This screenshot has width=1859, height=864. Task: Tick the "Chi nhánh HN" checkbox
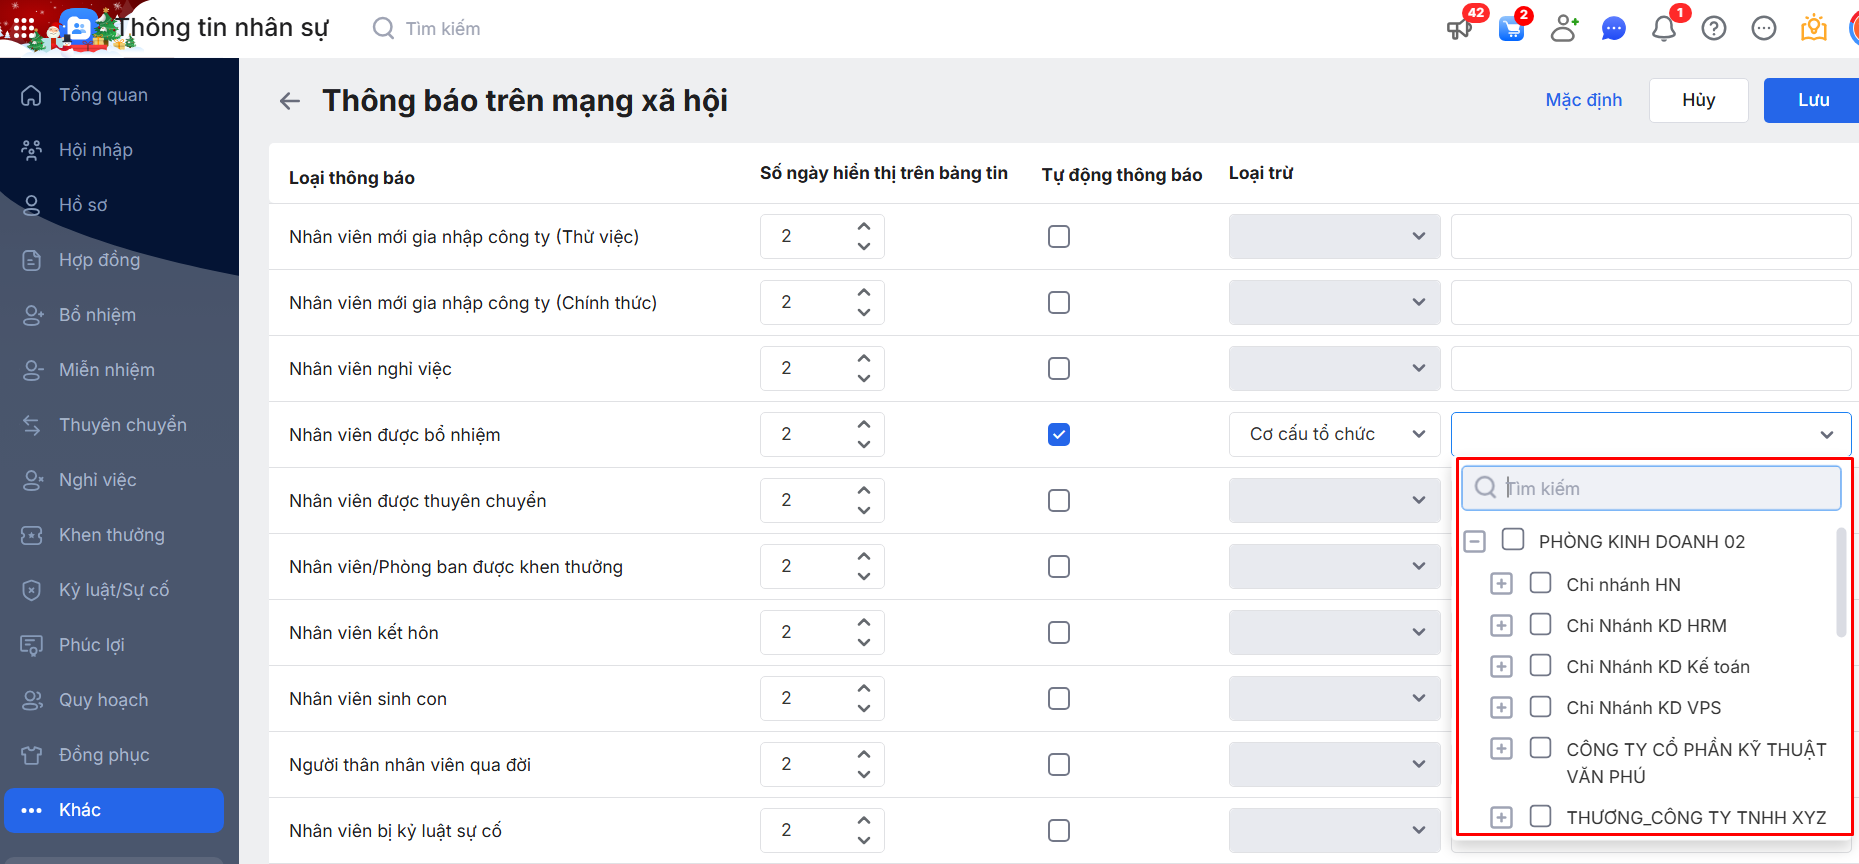click(1541, 583)
